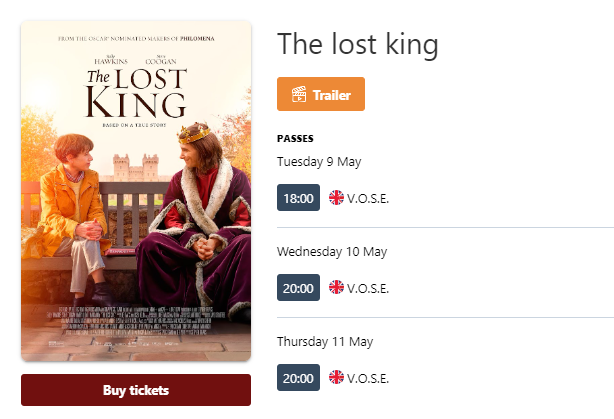Screen dimensions: 614x419
Task: Click V.O.S.E. label for Thursday screening
Action: point(368,379)
